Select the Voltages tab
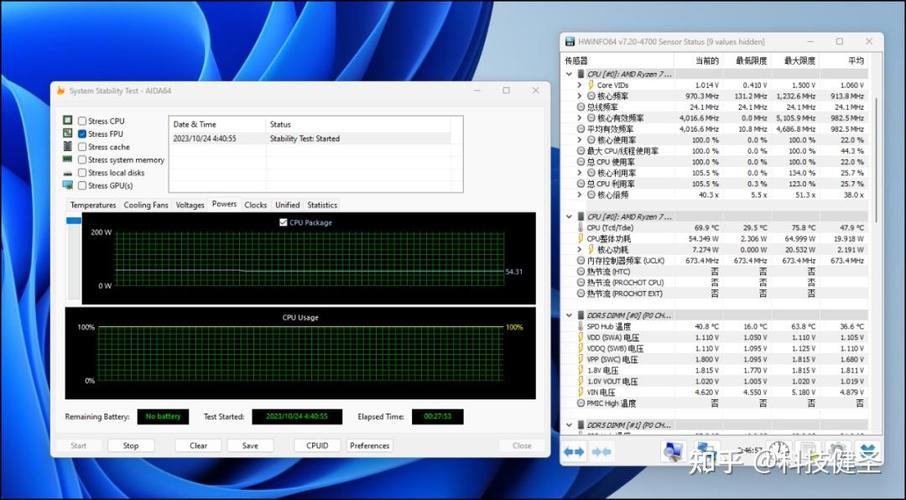This screenshot has height=500, width=906. pyautogui.click(x=190, y=205)
